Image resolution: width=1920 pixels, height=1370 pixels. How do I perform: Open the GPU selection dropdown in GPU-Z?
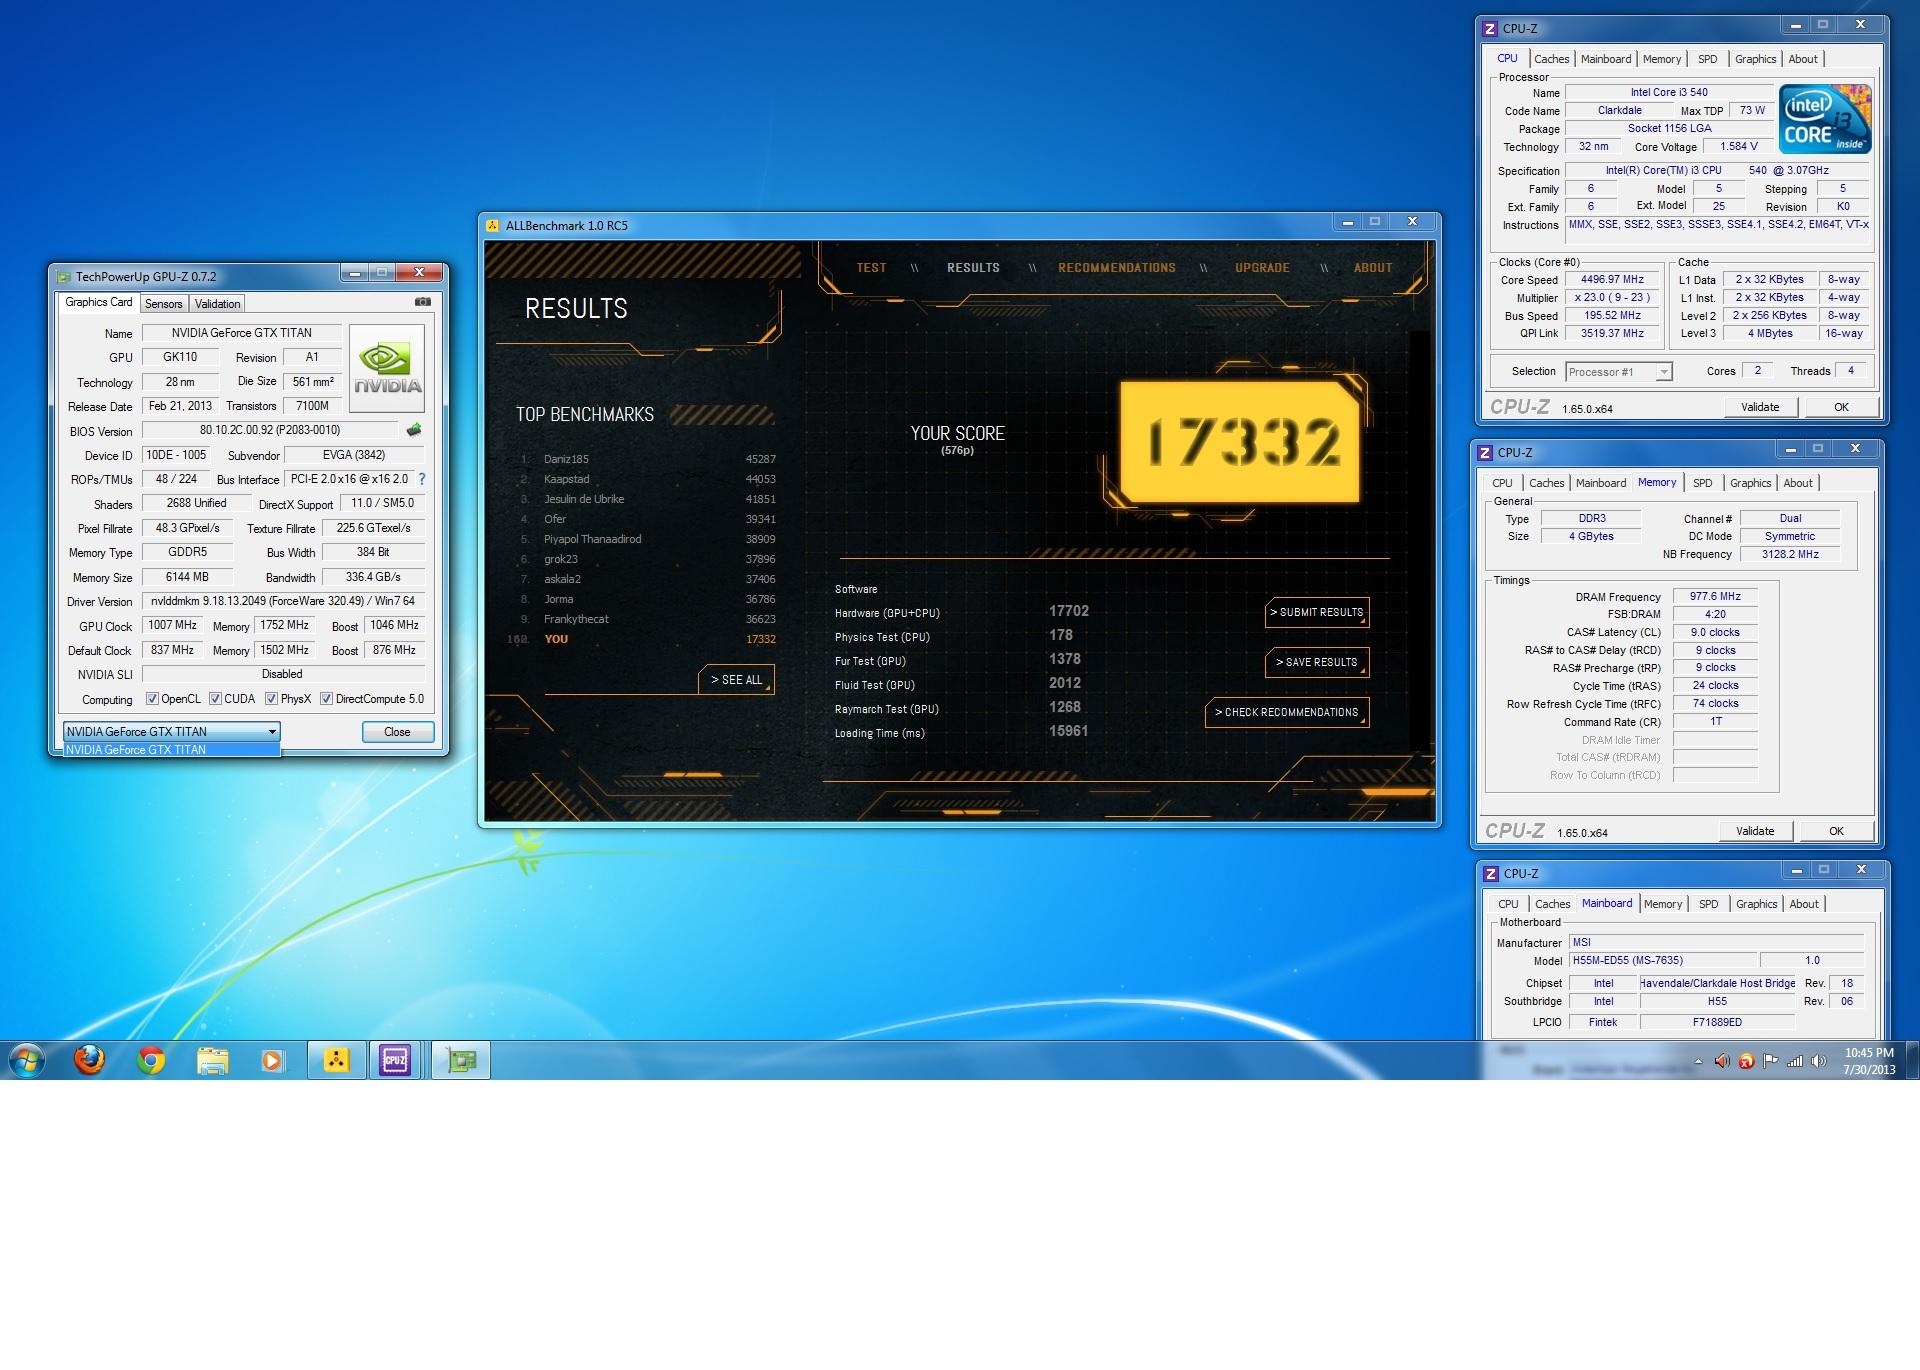[171, 731]
